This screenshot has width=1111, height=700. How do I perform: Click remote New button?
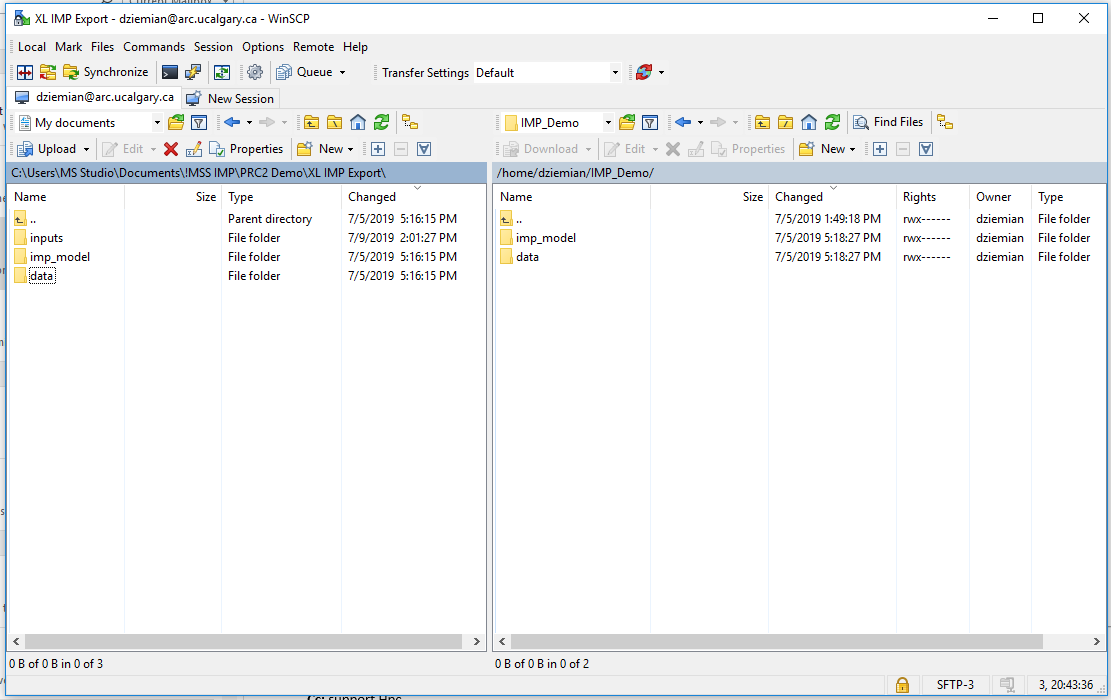pyautogui.click(x=828, y=149)
